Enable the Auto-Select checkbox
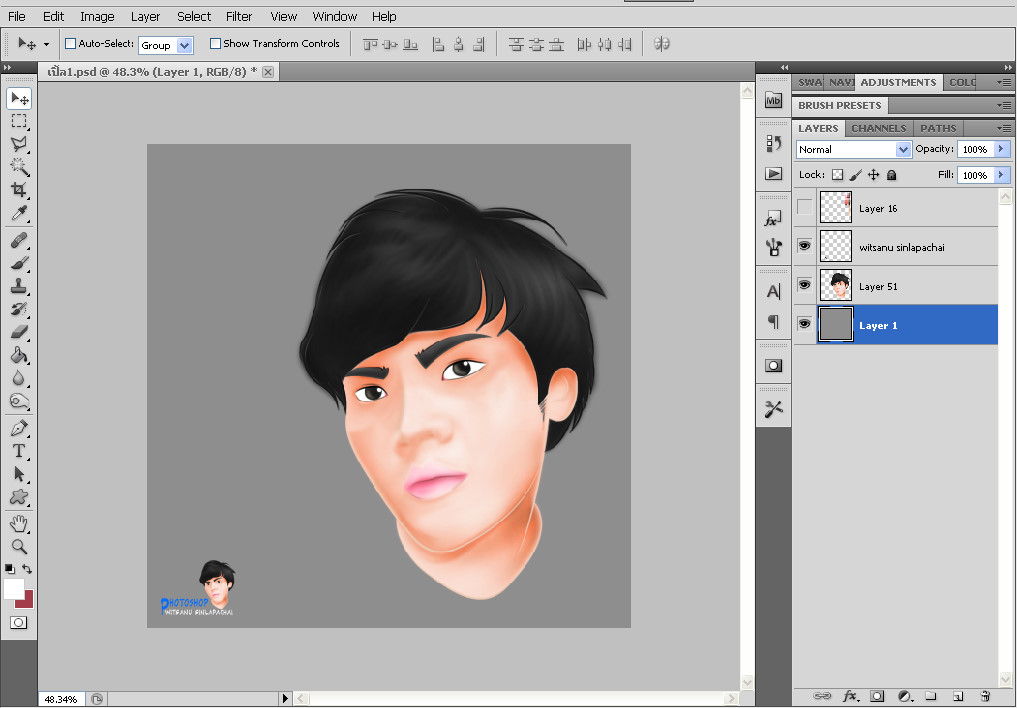 [x=70, y=44]
